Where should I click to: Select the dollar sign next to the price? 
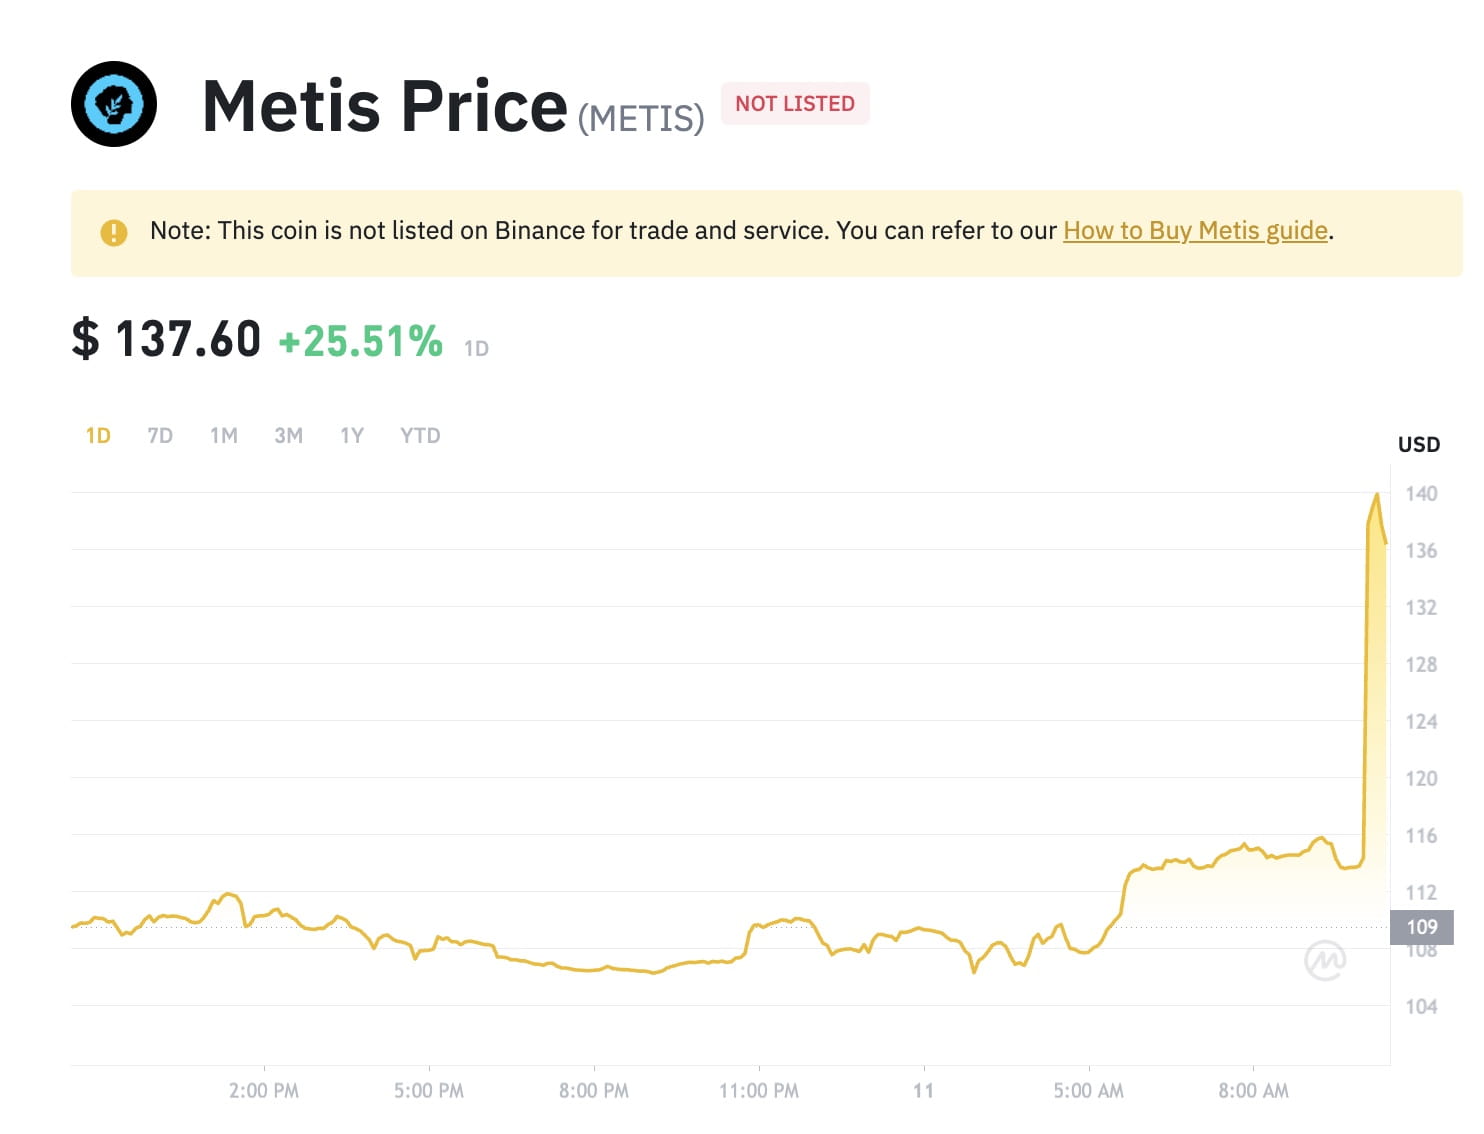tap(85, 339)
